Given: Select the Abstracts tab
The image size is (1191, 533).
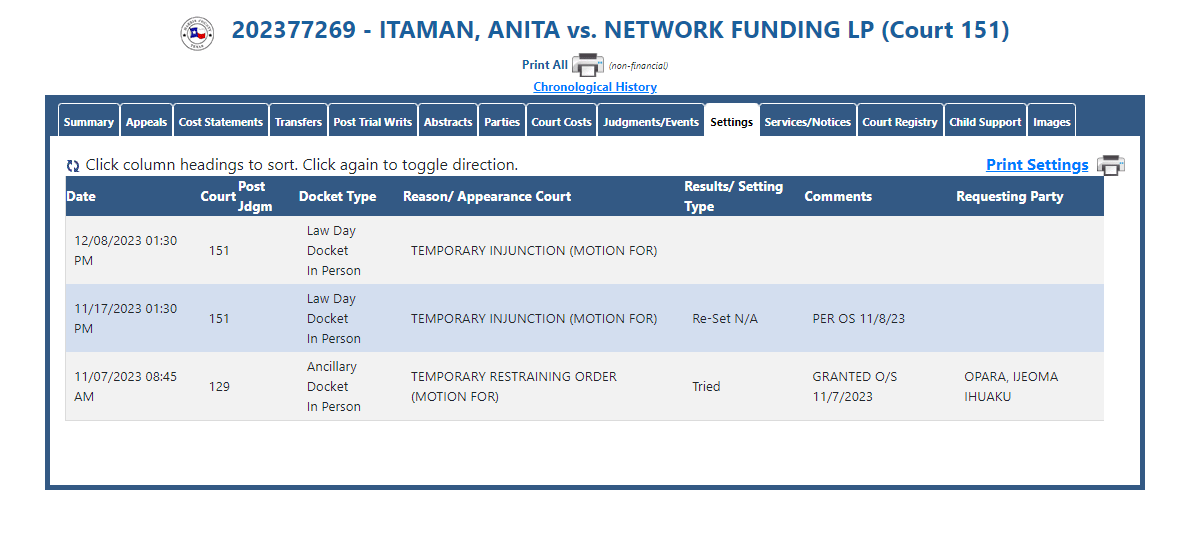Looking at the screenshot, I should [448, 121].
